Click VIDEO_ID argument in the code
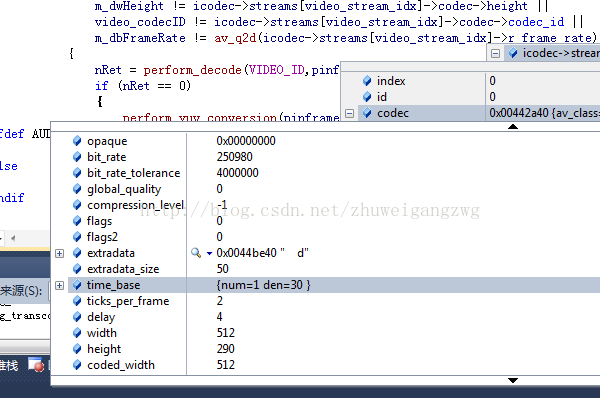This screenshot has height=398, width=600. click(277, 70)
